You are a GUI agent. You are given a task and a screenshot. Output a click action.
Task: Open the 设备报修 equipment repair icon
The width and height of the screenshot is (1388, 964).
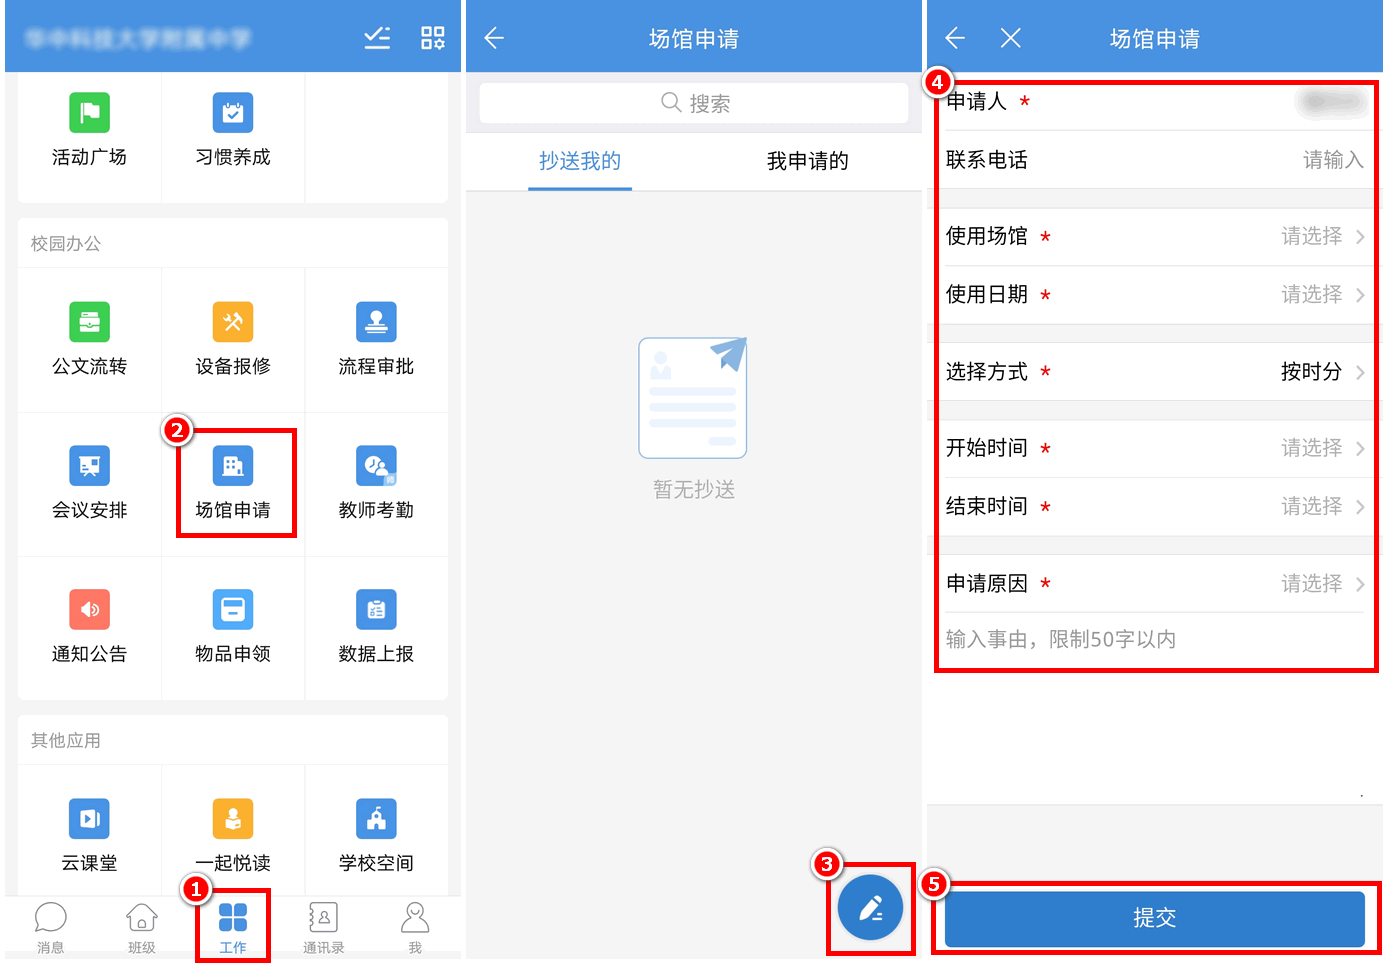pos(233,323)
